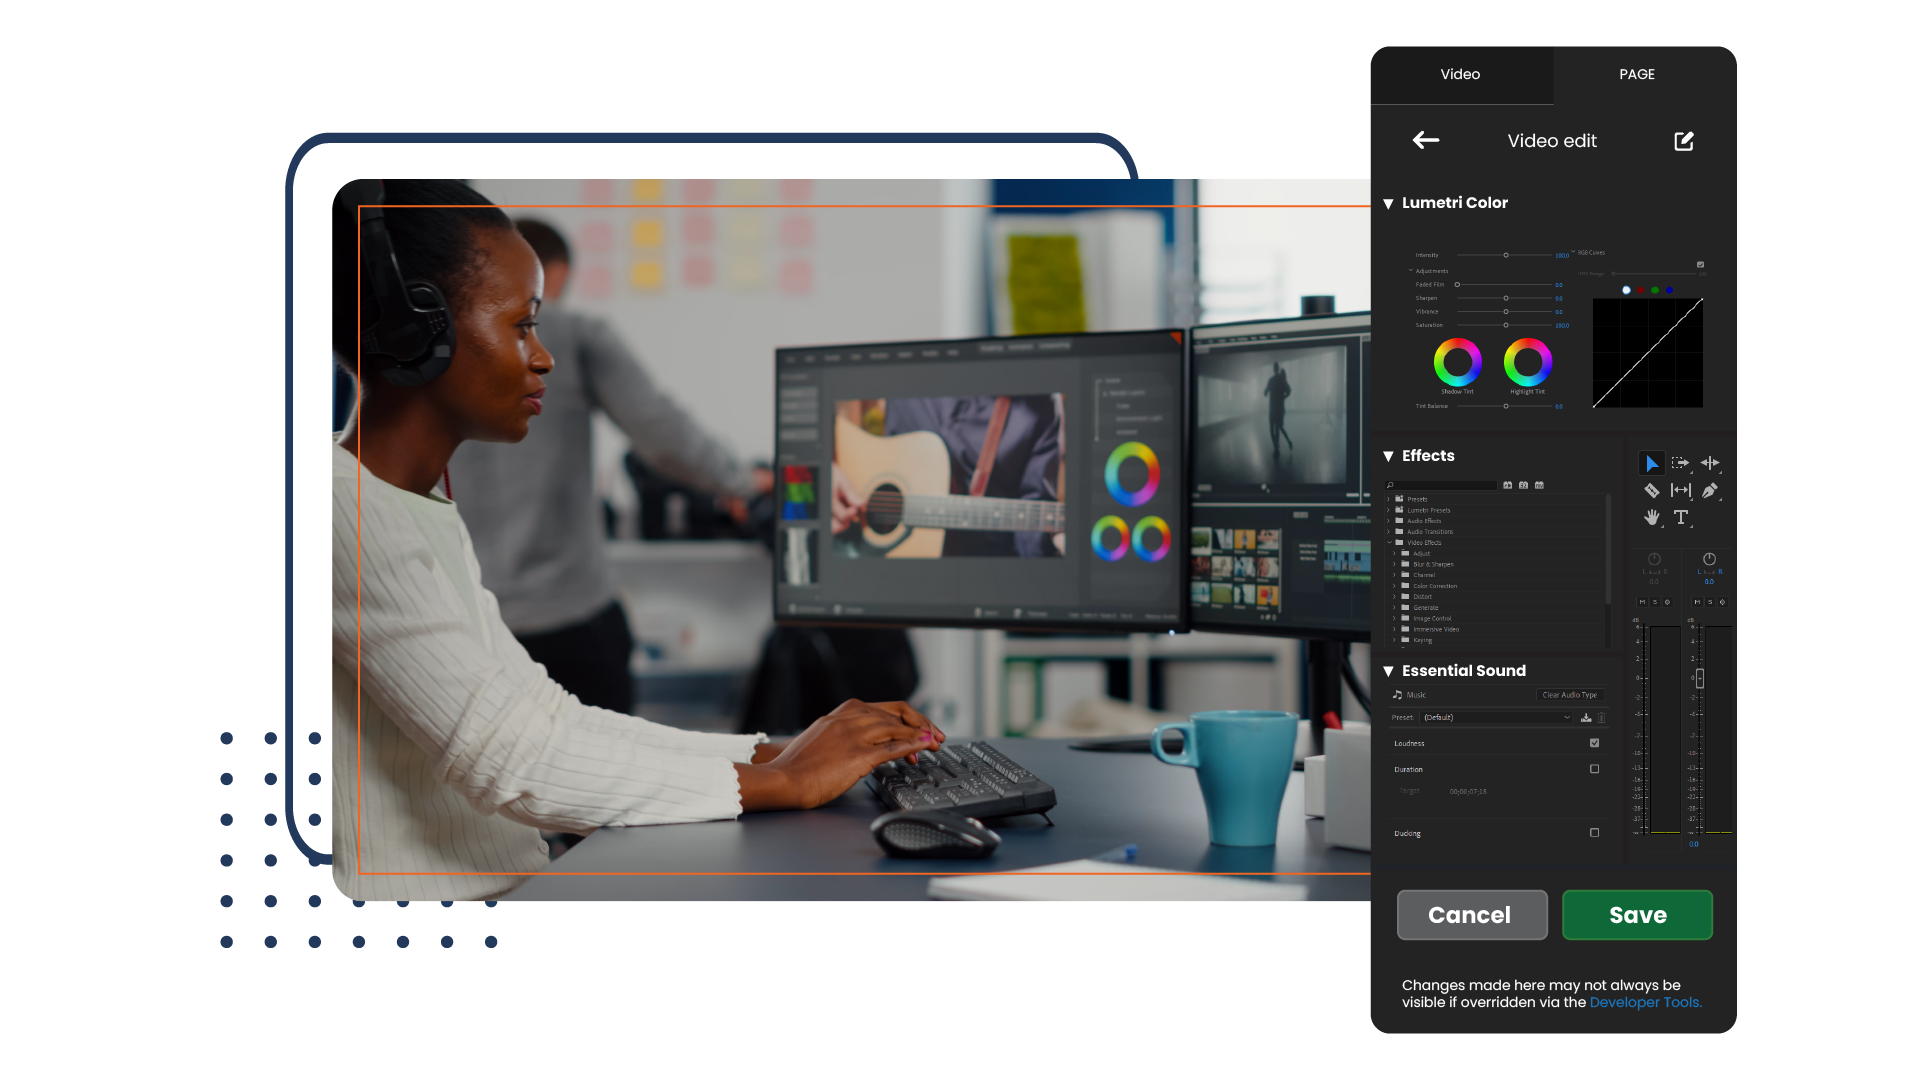Activate the Pen tool

[x=1709, y=491]
